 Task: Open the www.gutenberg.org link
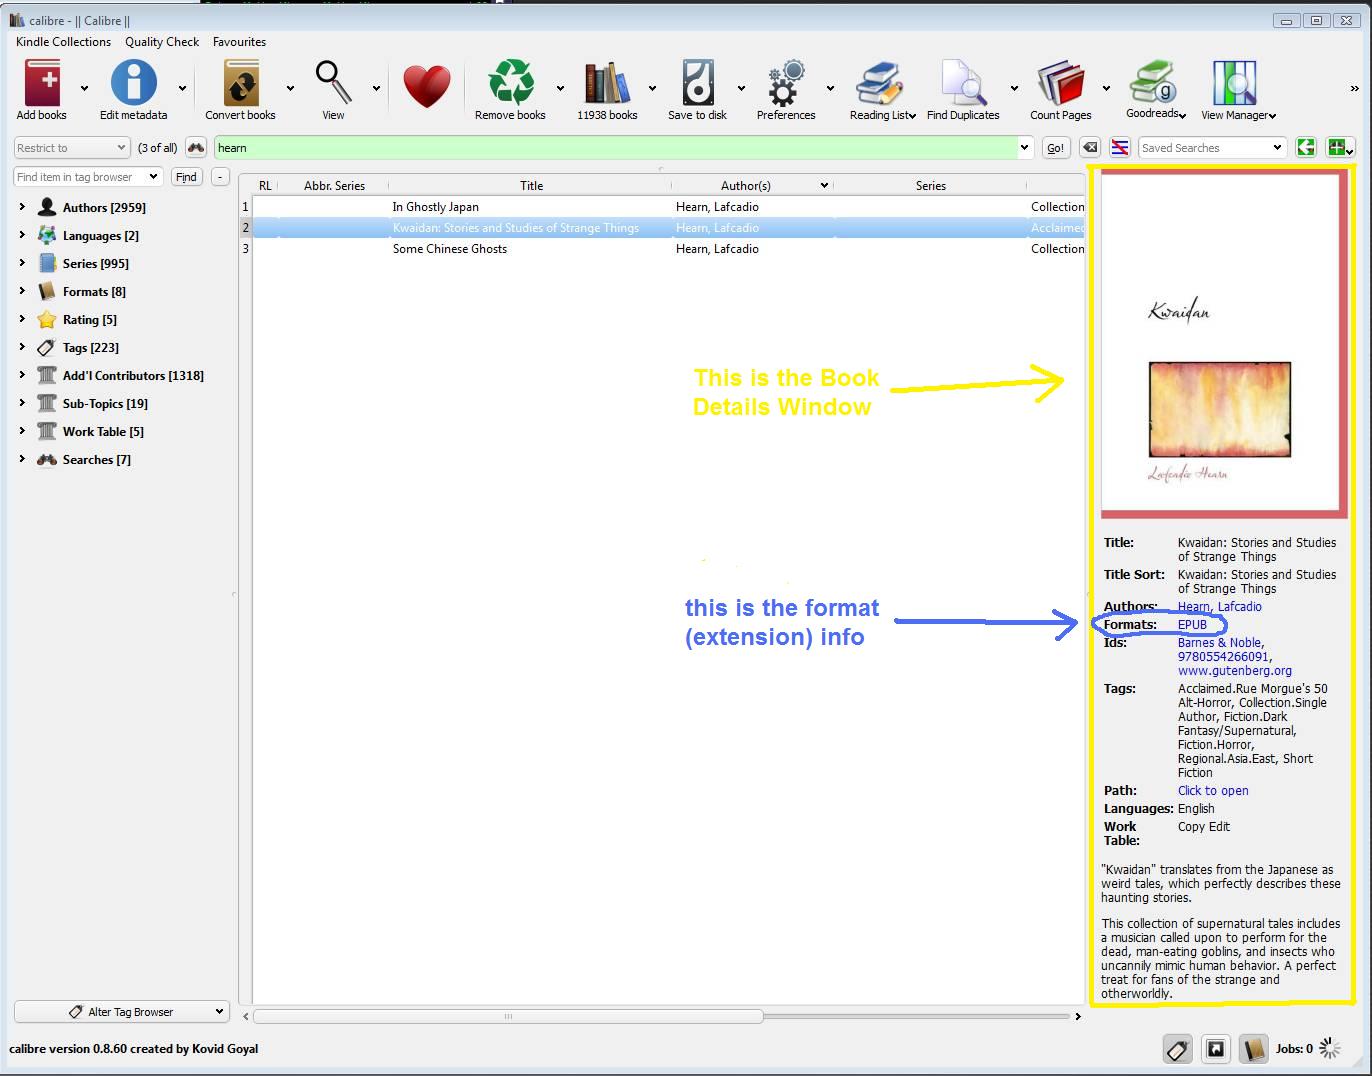pyautogui.click(x=1234, y=671)
